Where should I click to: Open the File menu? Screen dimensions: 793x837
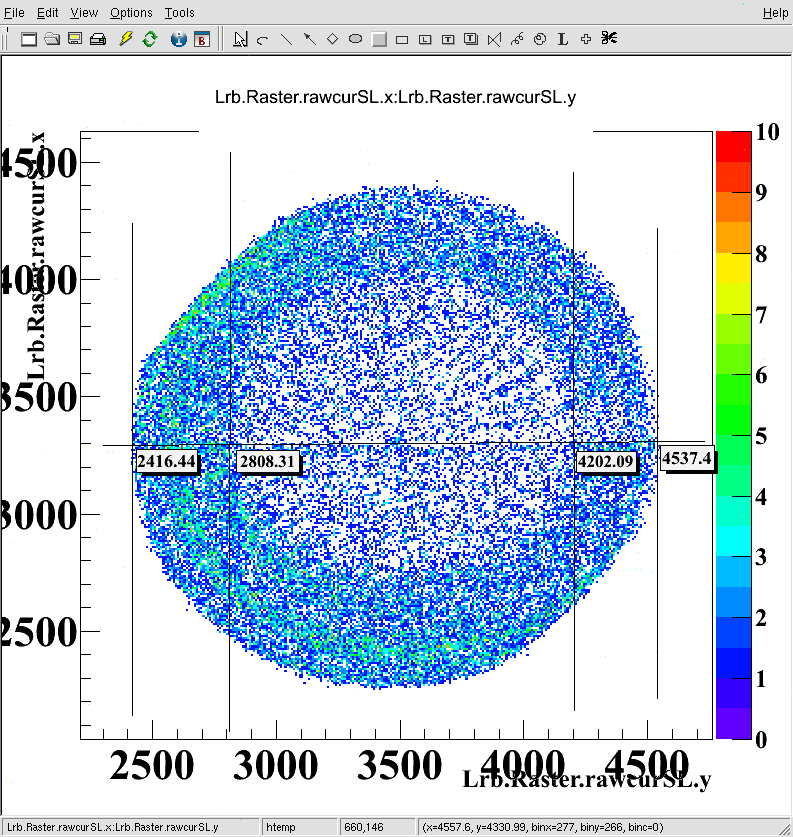coord(14,12)
